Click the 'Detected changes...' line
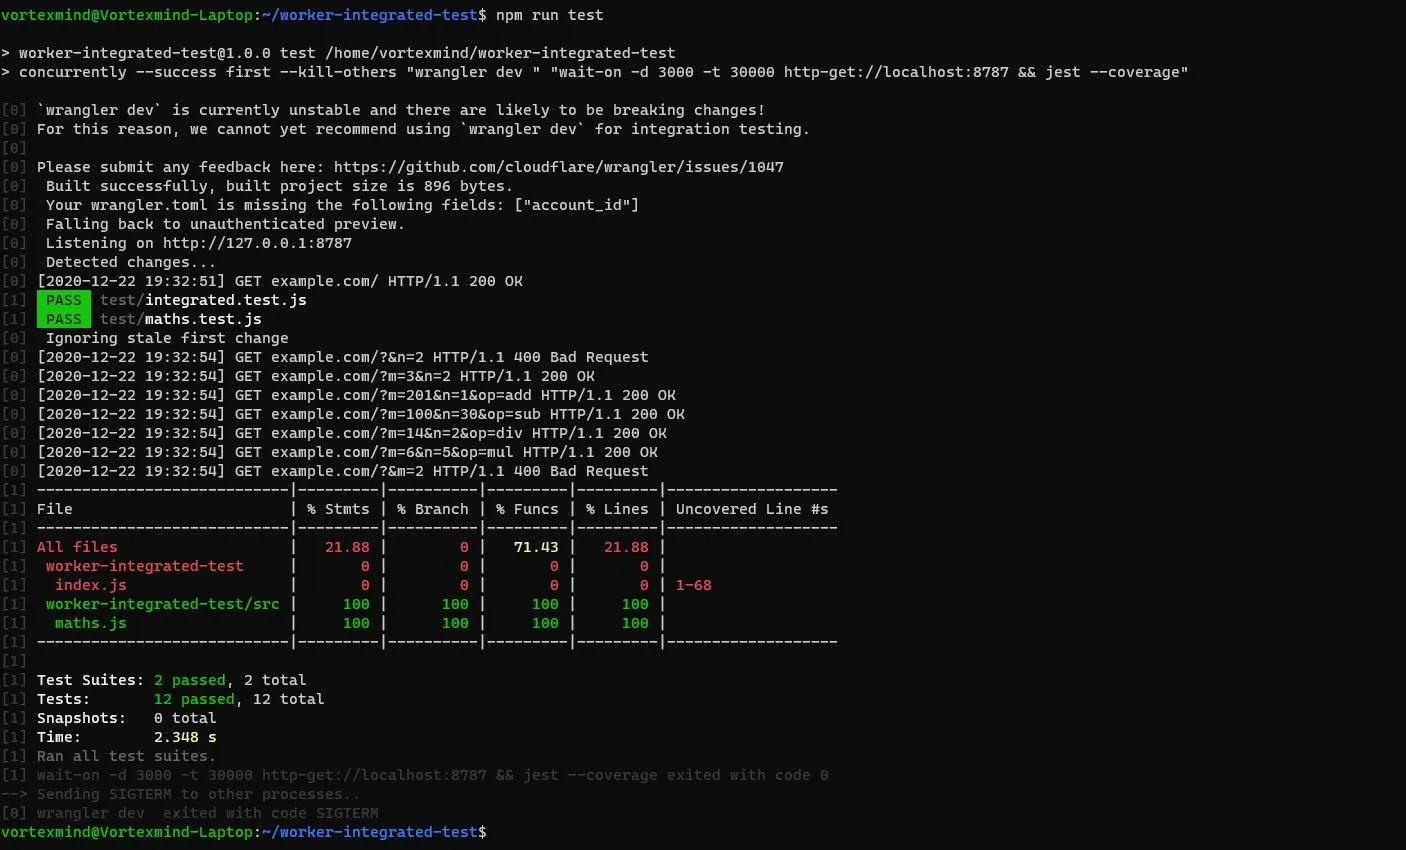The height and width of the screenshot is (850, 1406). point(131,262)
